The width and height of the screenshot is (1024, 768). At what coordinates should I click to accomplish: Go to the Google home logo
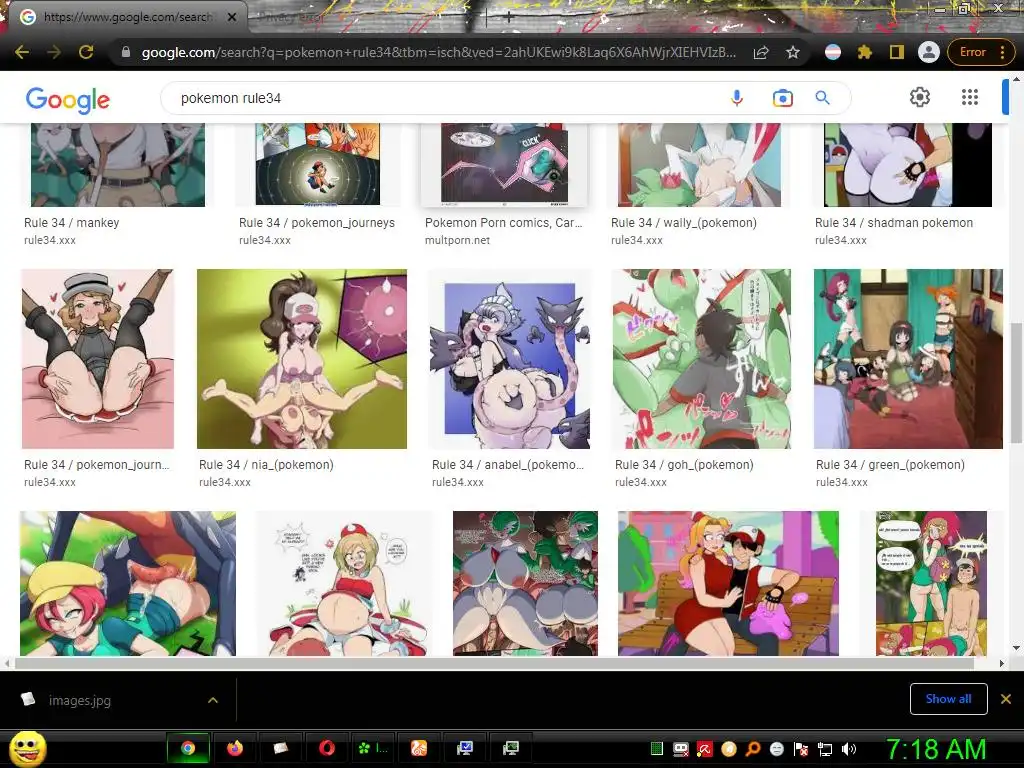(x=68, y=99)
